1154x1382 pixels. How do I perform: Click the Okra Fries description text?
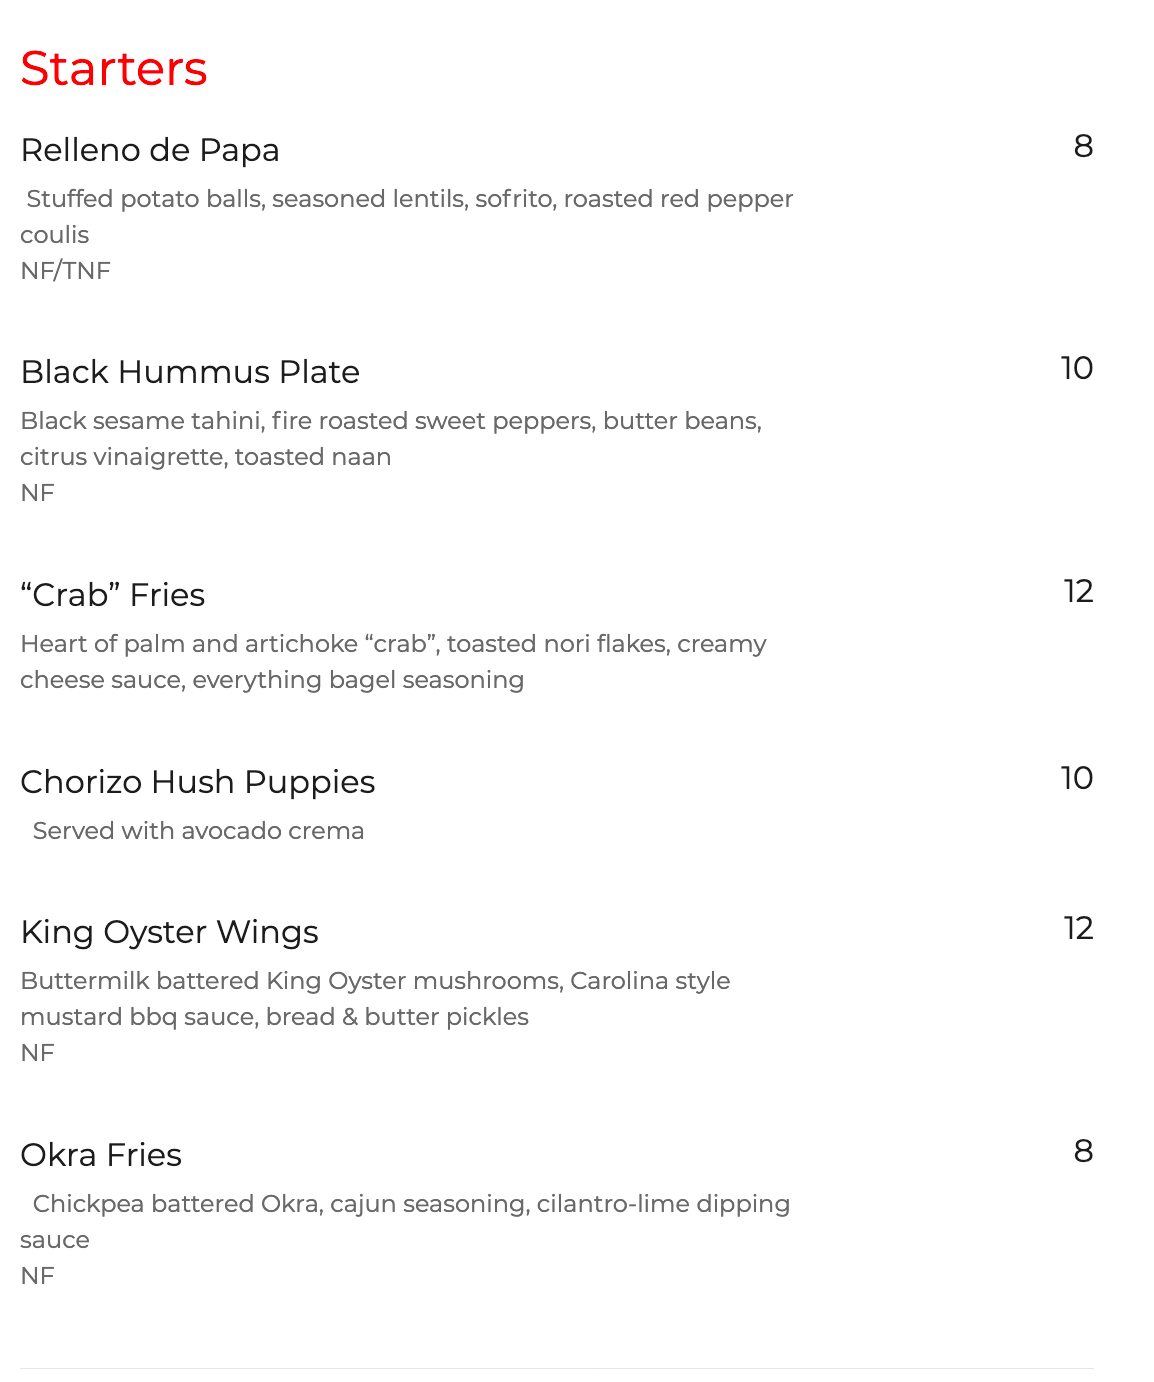410,1204
